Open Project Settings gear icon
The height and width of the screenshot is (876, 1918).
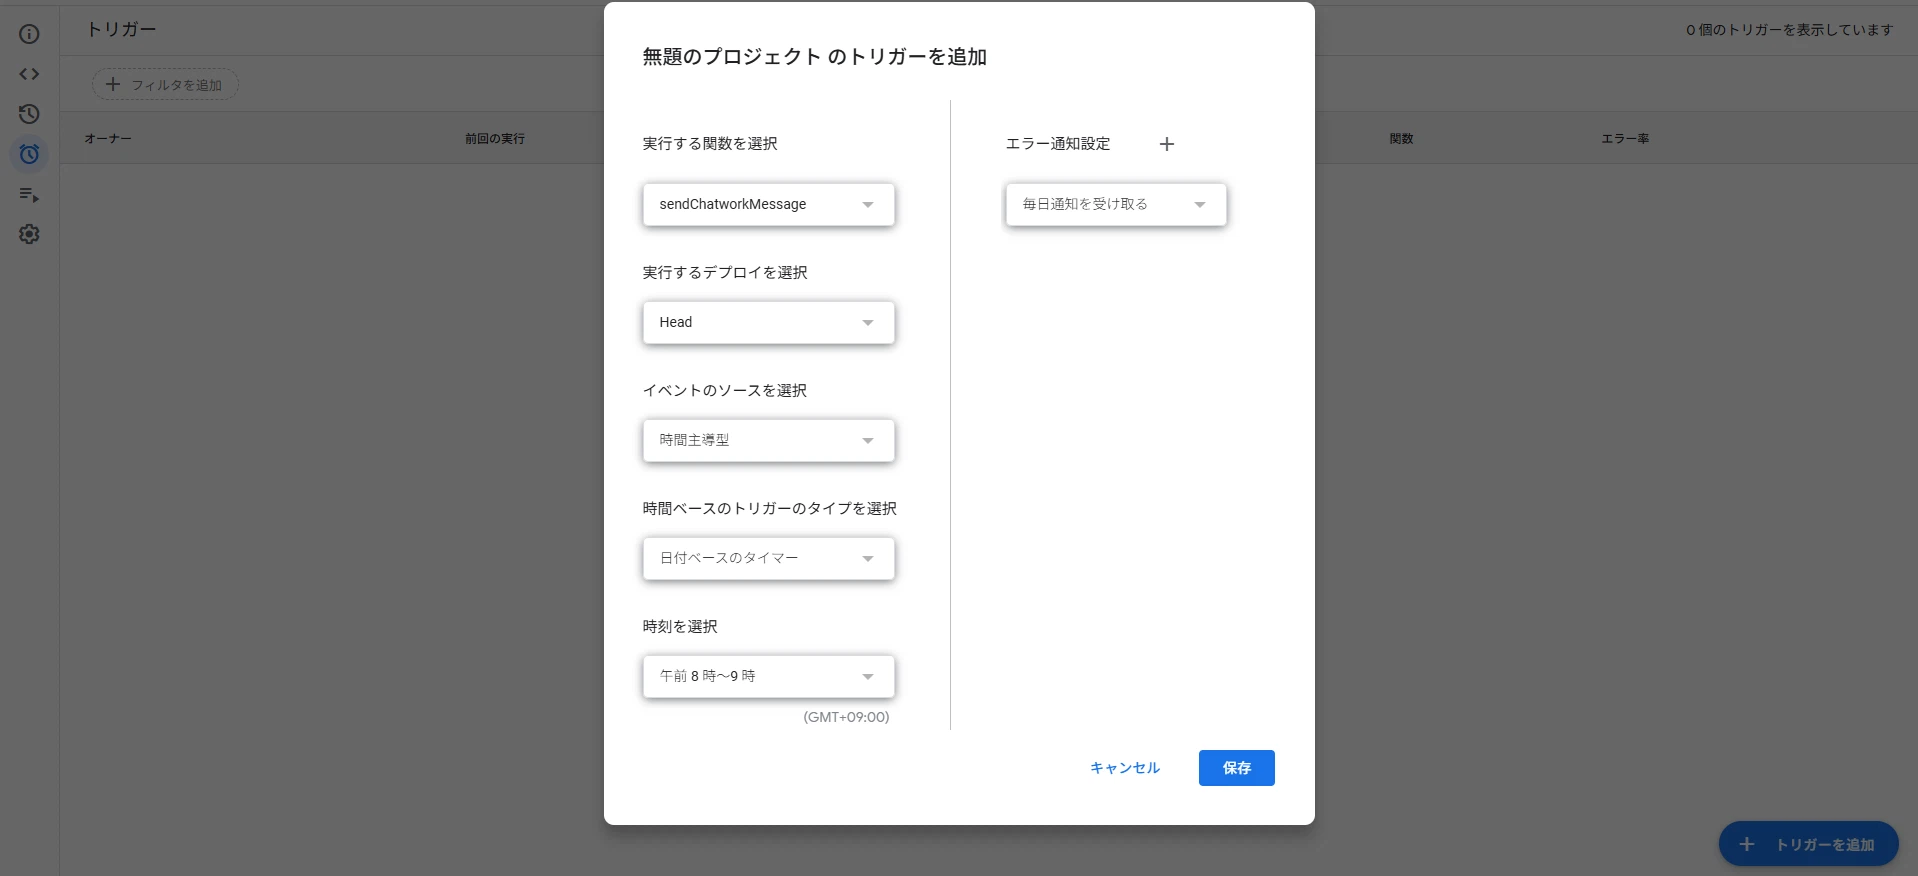(29, 234)
